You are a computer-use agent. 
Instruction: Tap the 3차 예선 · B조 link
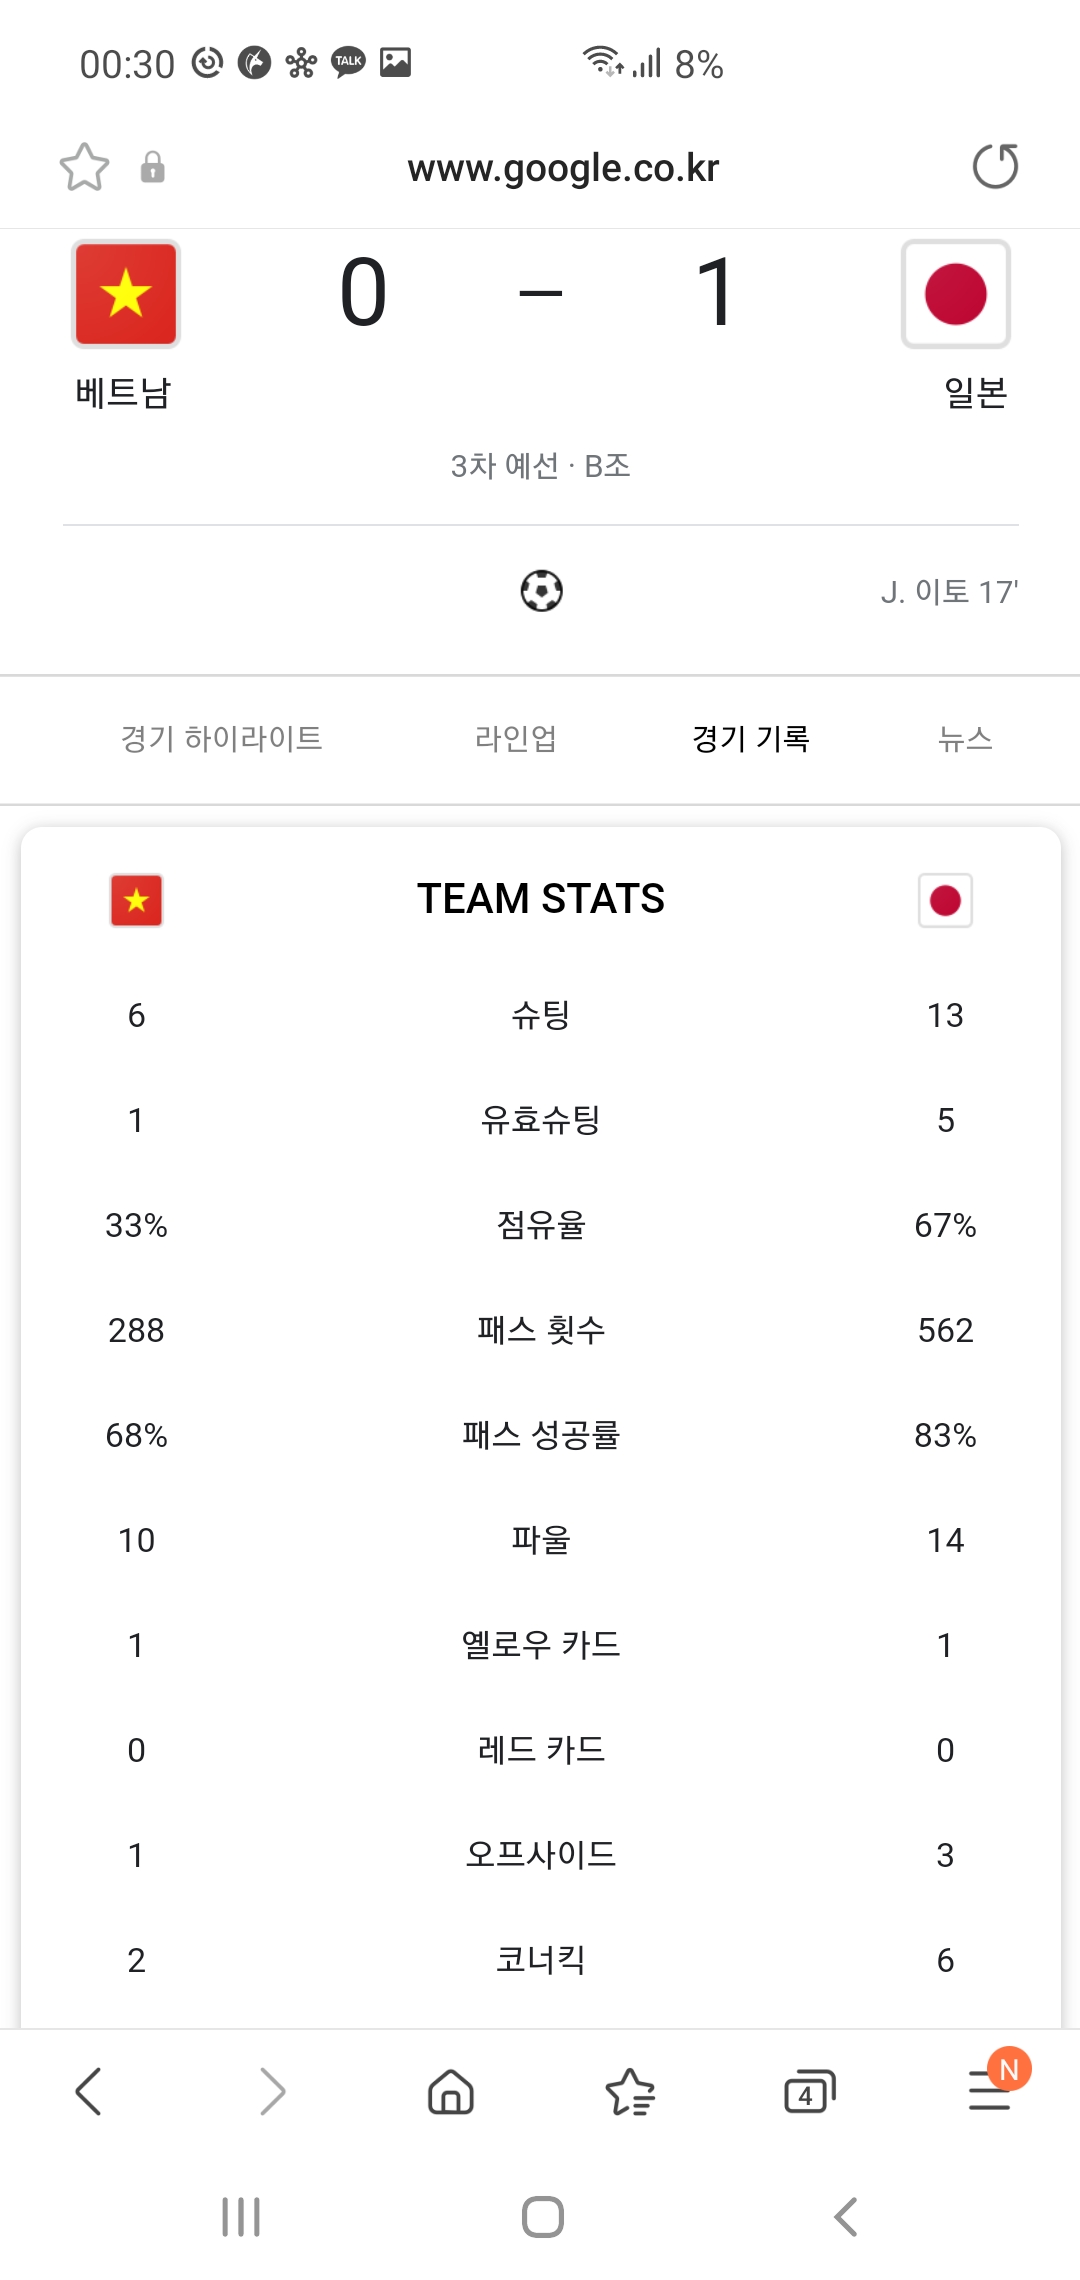[540, 466]
